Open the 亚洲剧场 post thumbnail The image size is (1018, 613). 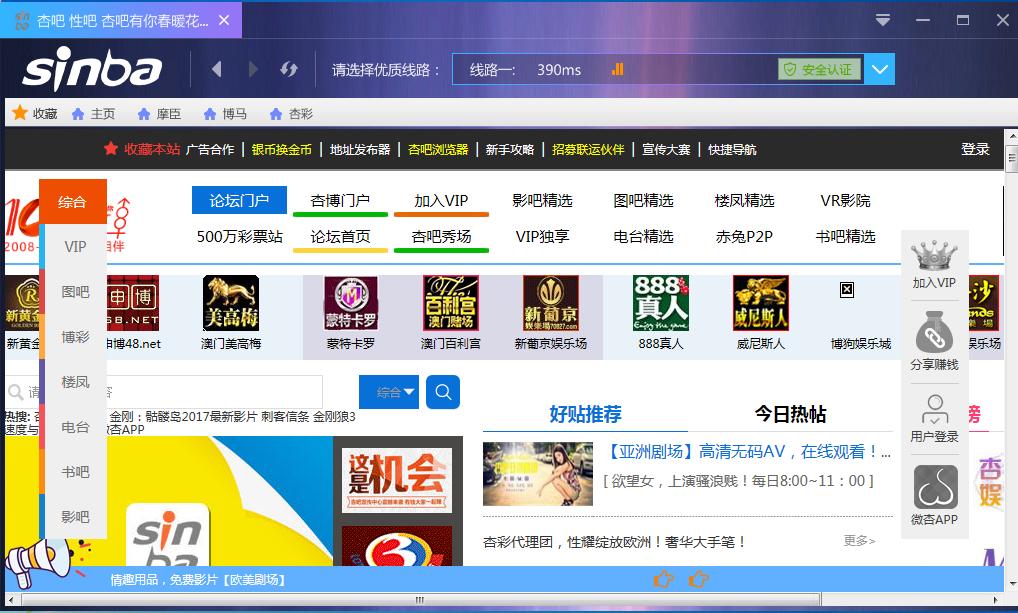pyautogui.click(x=538, y=474)
